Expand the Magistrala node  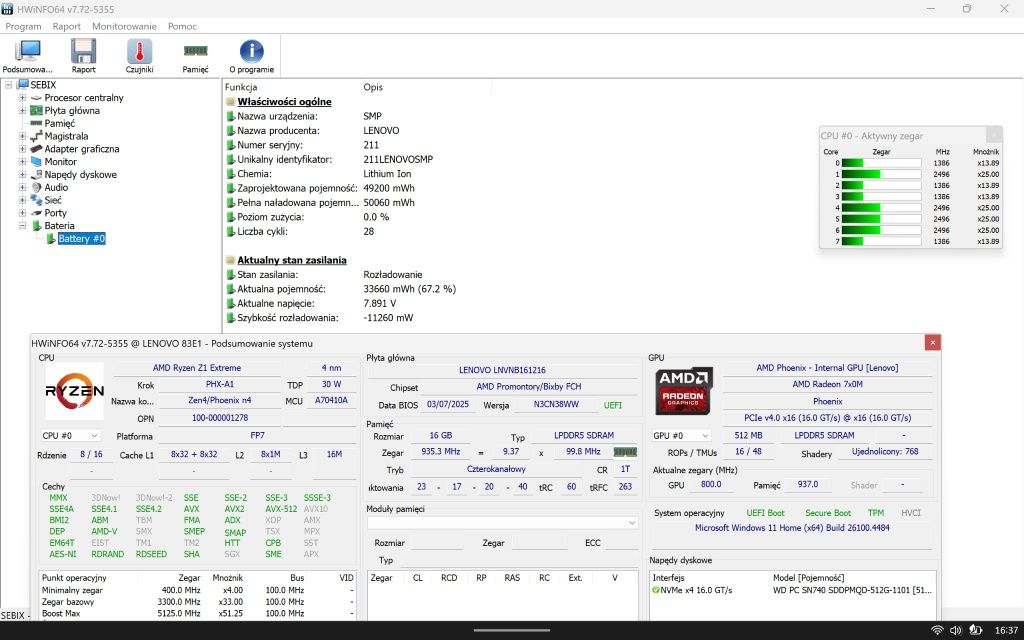click(22, 136)
